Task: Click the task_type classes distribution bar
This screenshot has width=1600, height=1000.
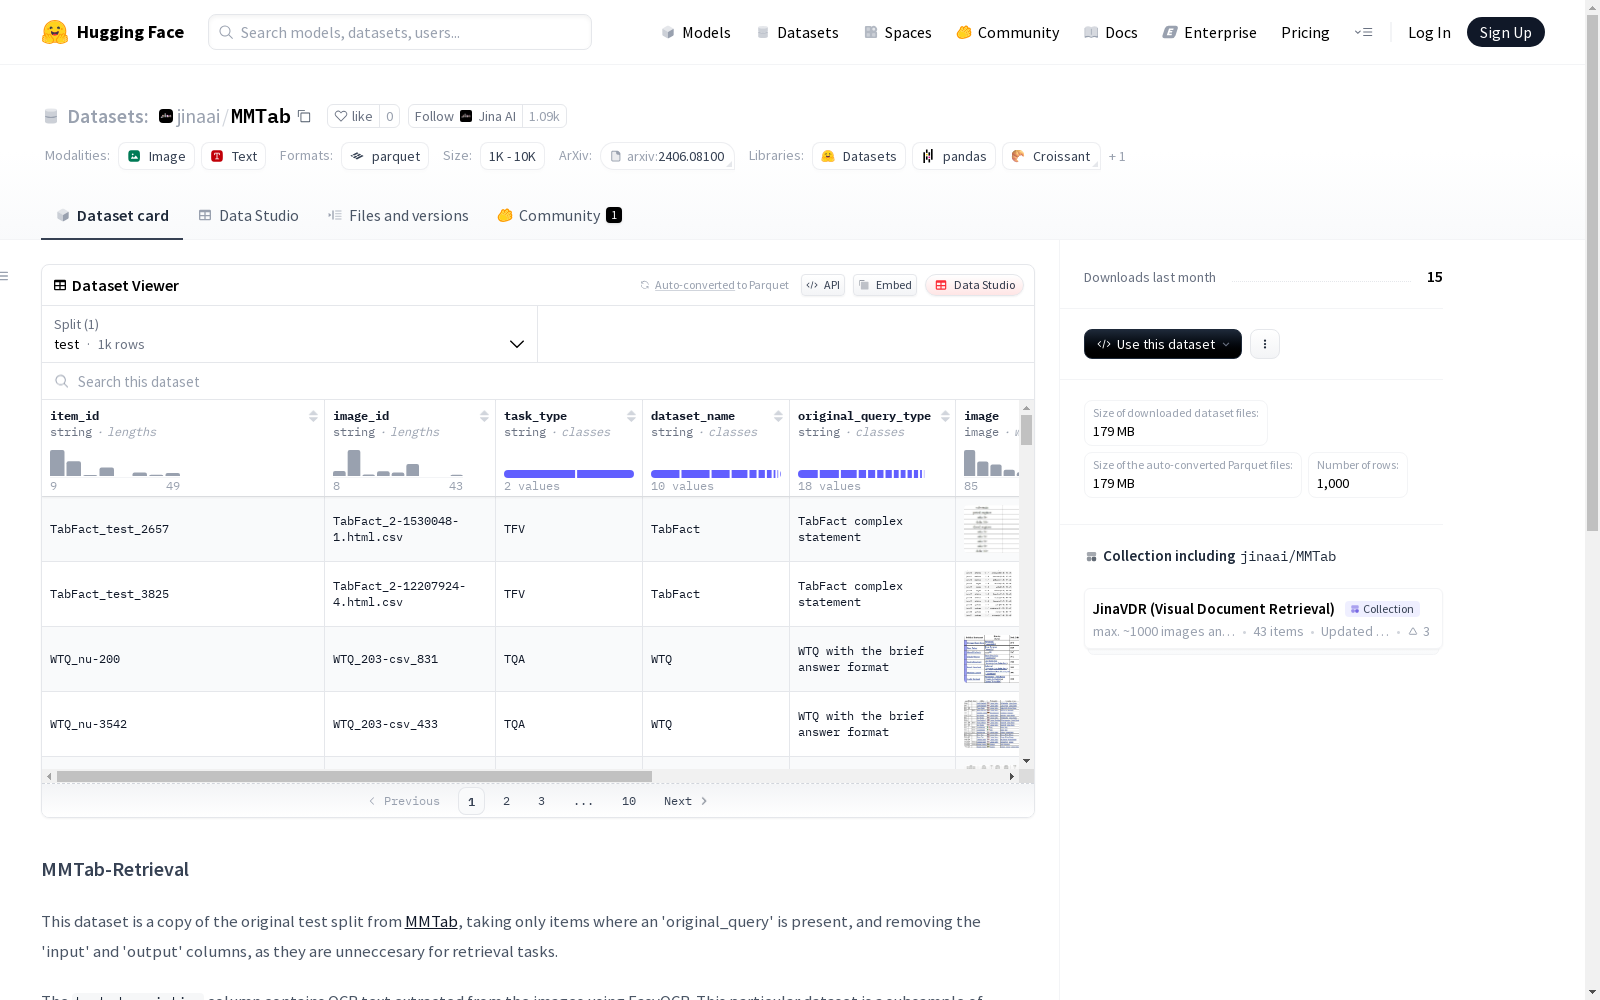Action: pos(569,474)
